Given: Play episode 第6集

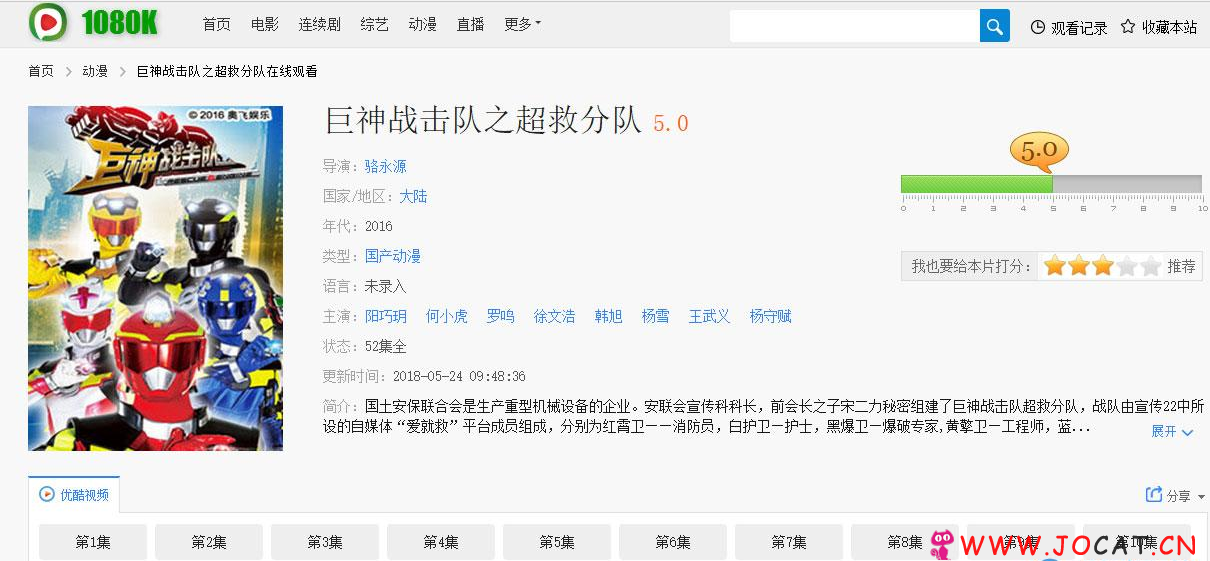Looking at the screenshot, I should click(673, 542).
